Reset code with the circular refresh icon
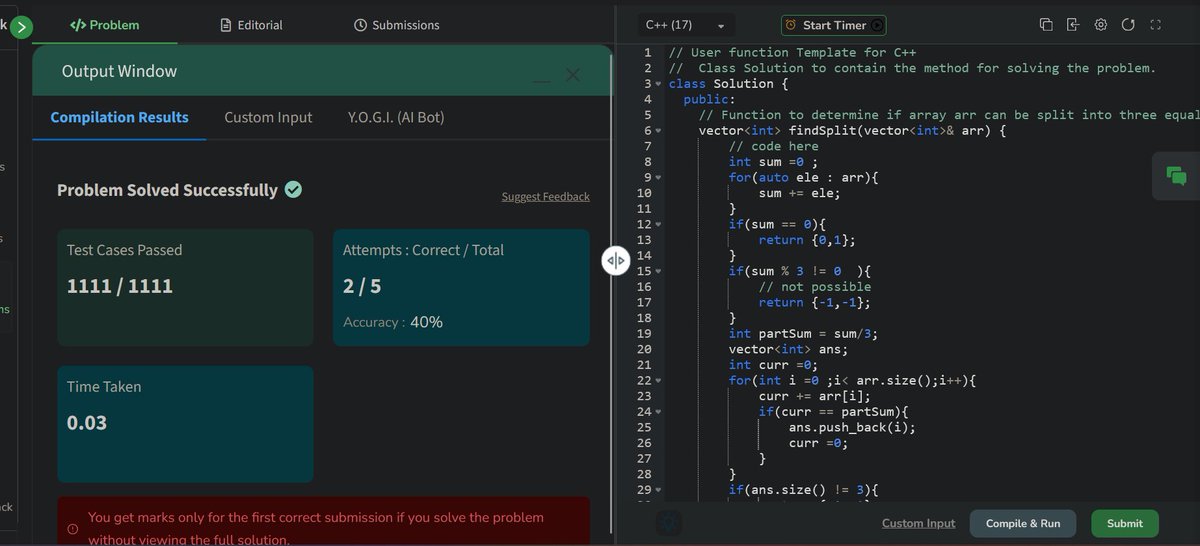The width and height of the screenshot is (1200, 546). [1128, 25]
